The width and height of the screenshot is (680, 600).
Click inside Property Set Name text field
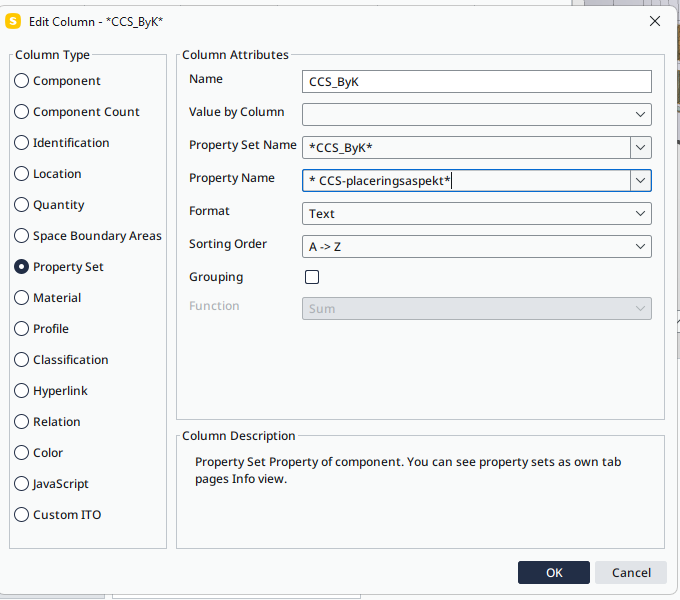[x=466, y=147]
